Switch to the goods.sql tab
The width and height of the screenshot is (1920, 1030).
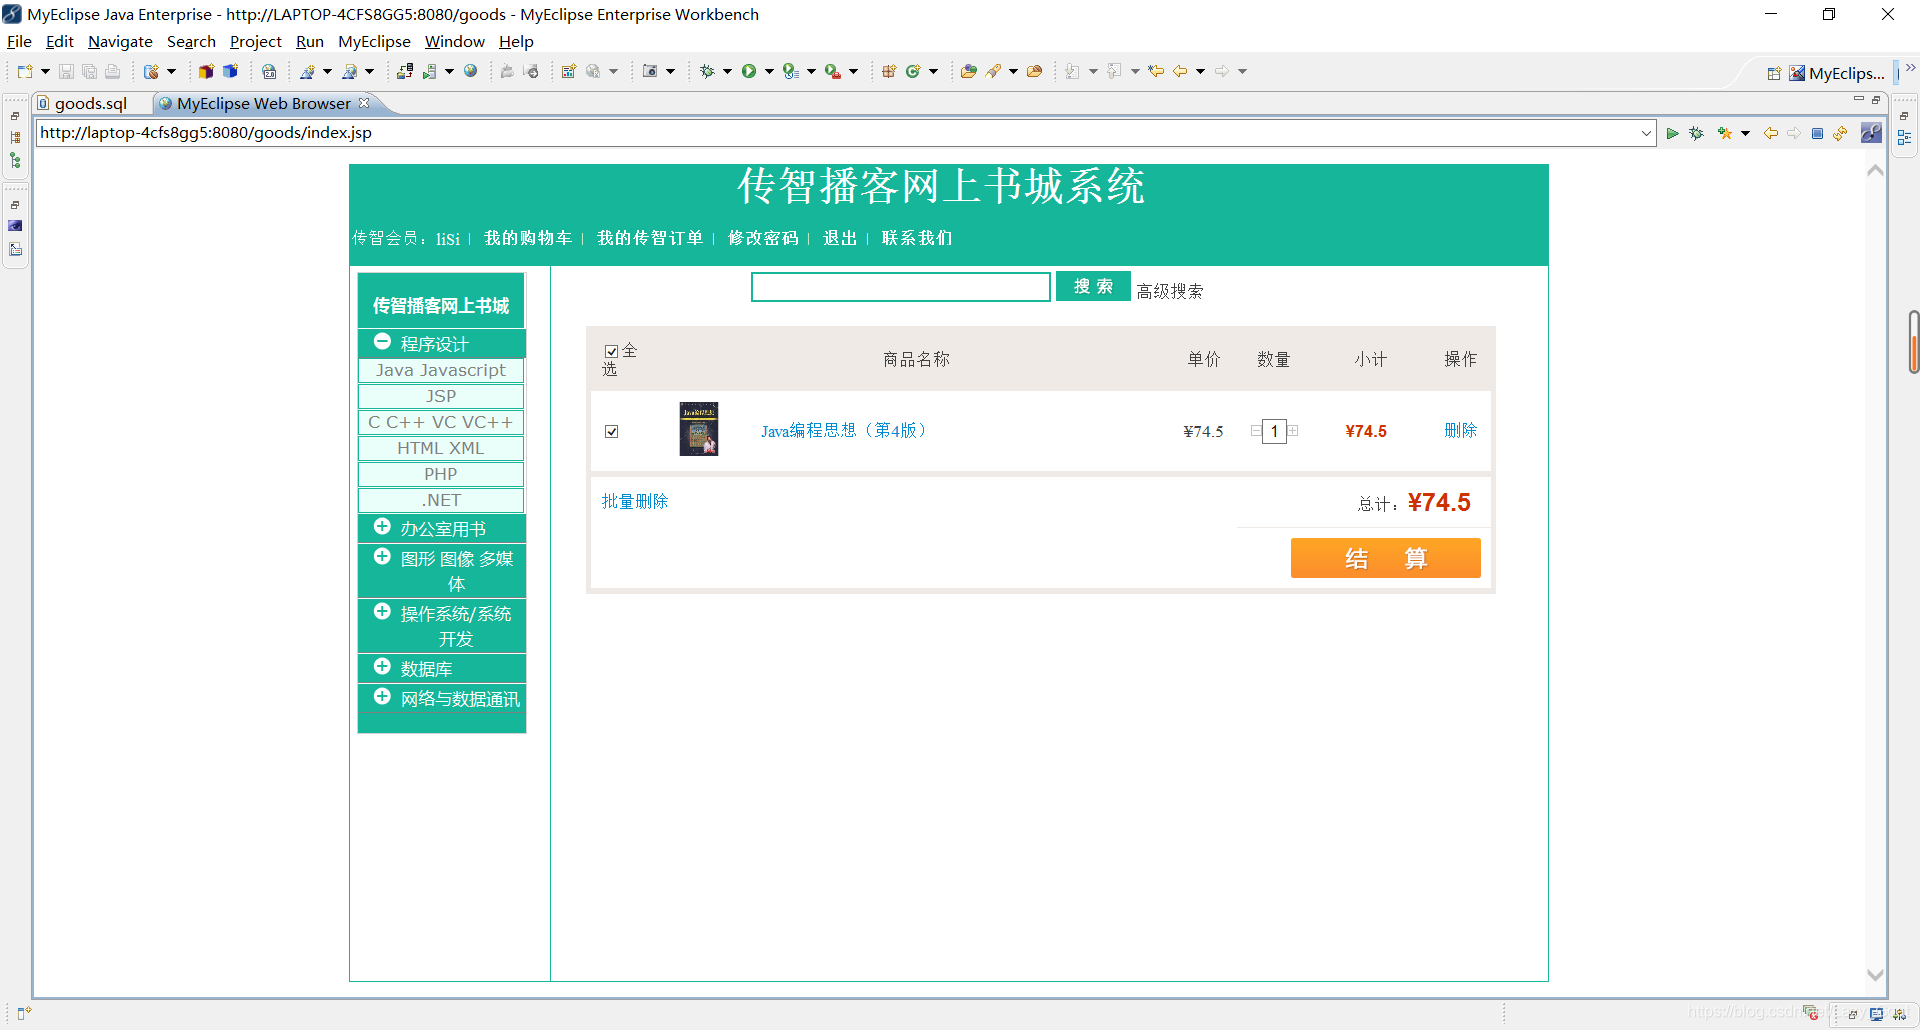[90, 103]
